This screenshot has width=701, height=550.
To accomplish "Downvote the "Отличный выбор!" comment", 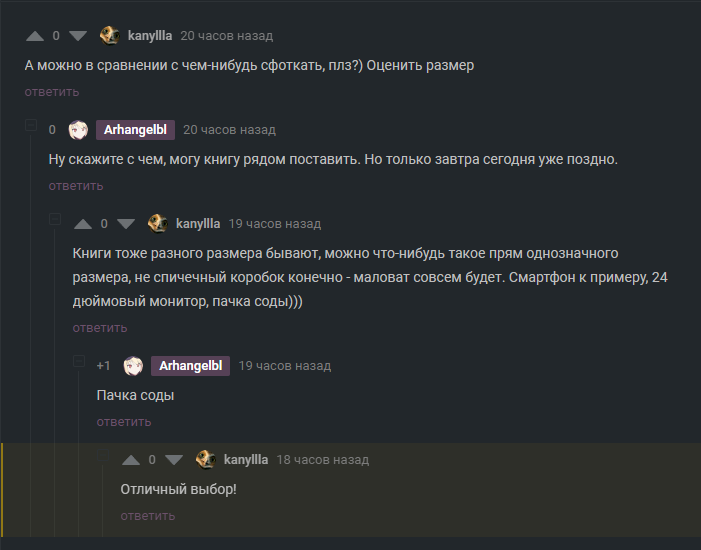I will pos(174,460).
